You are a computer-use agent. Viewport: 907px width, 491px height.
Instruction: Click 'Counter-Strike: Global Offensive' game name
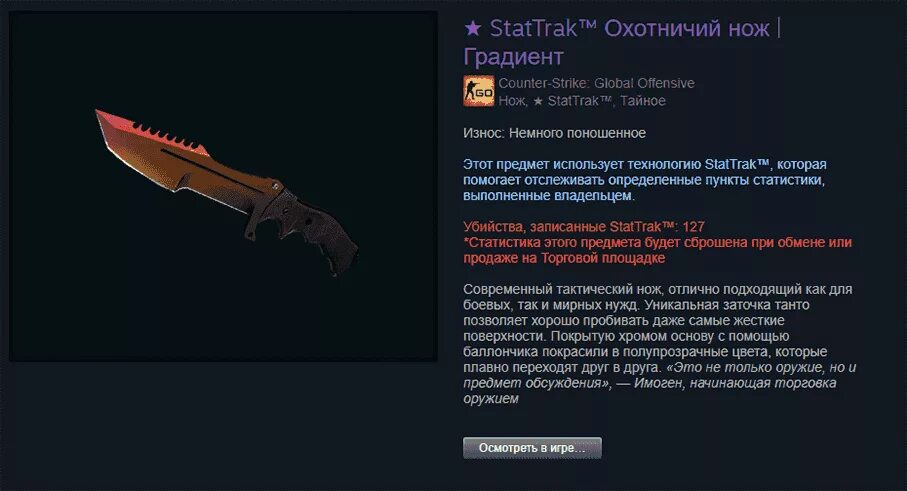click(596, 83)
